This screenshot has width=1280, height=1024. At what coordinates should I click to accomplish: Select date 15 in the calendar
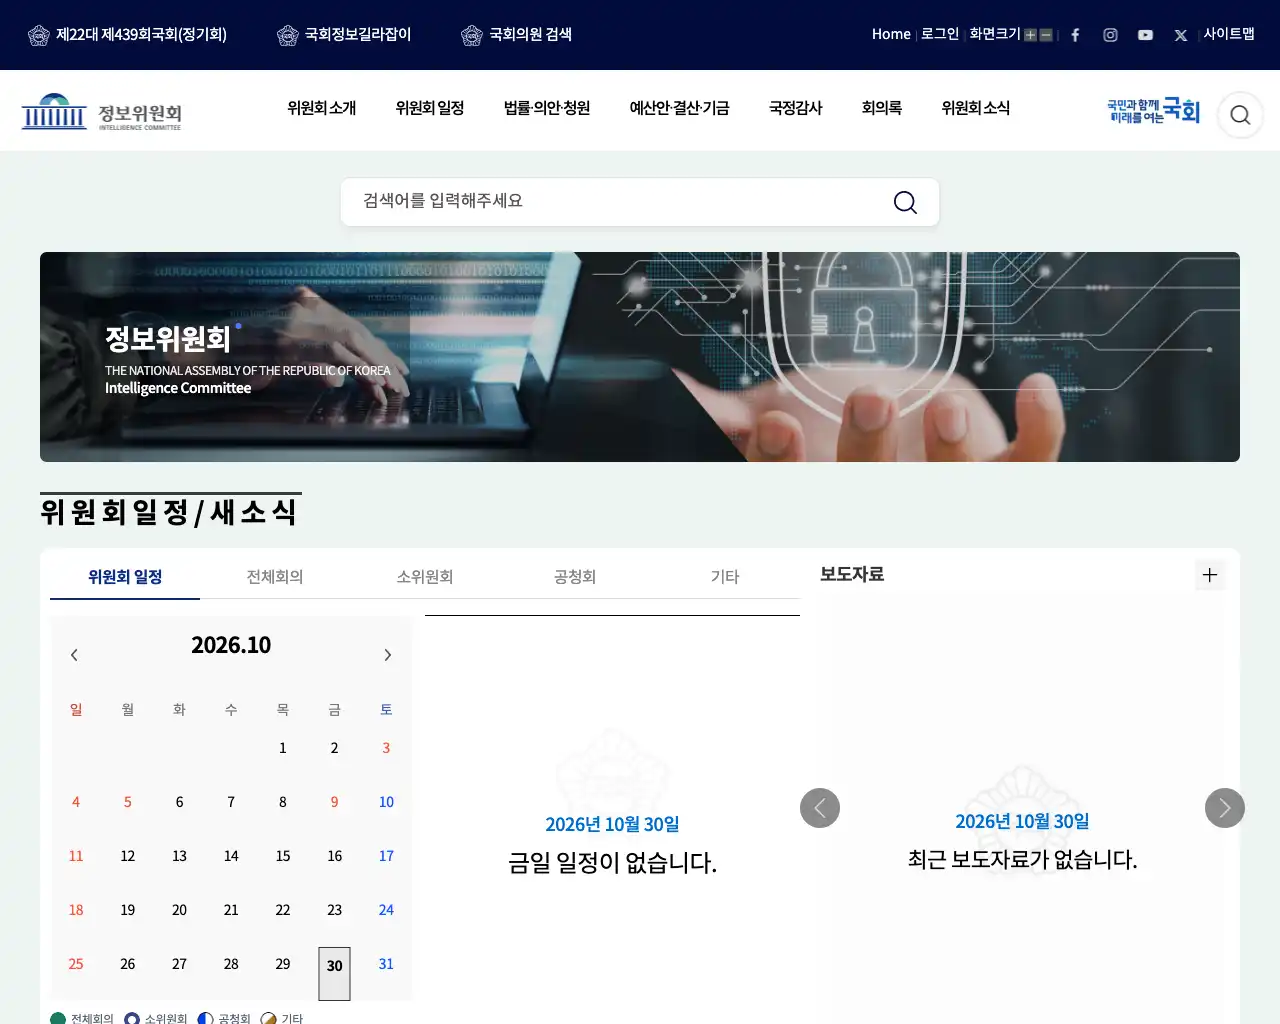tap(283, 856)
